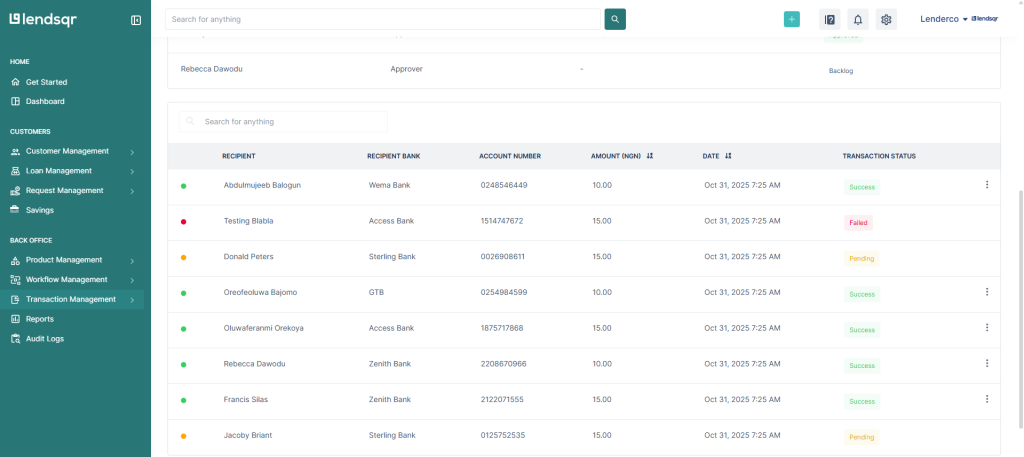Expand Transaction Management submenu
The image size is (1024, 457).
coord(132,300)
